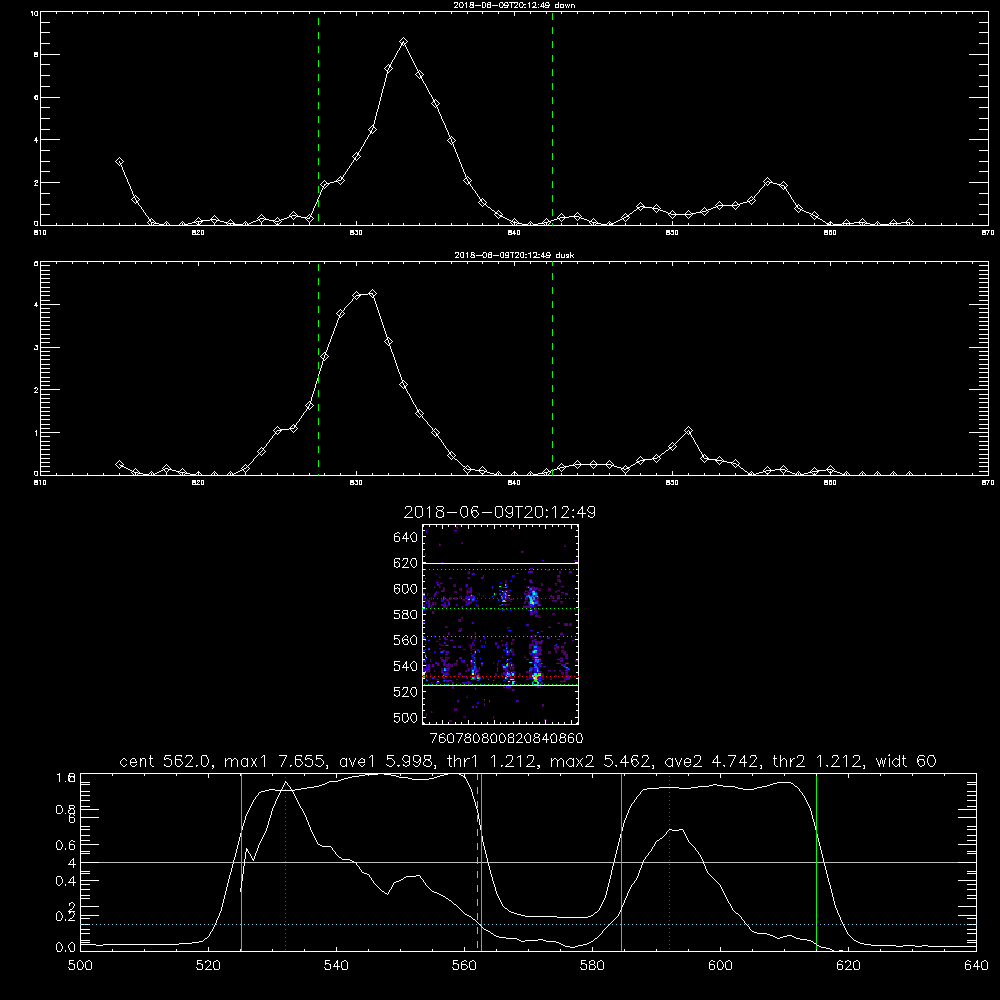This screenshot has height=1000, width=1000.
Task: Click the timestamp title above the spectral image
Action: [499, 512]
